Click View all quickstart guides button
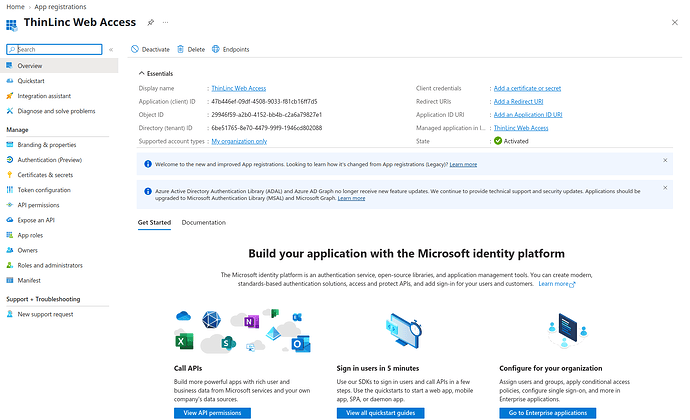 point(381,413)
